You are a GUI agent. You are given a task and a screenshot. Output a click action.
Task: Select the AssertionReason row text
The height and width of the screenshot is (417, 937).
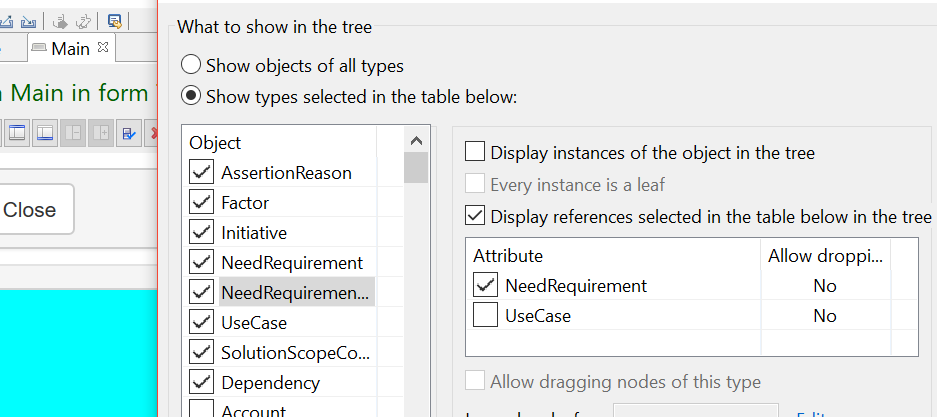coord(286,173)
